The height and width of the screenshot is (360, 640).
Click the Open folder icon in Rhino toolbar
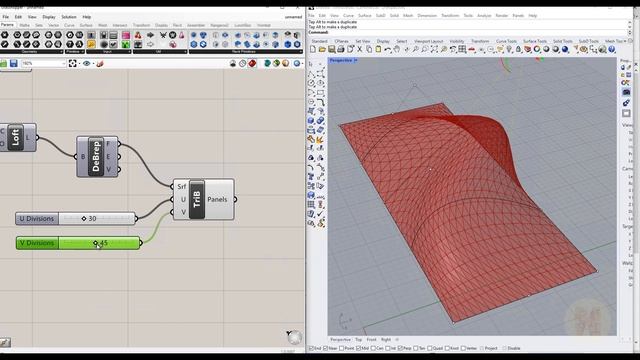322,49
